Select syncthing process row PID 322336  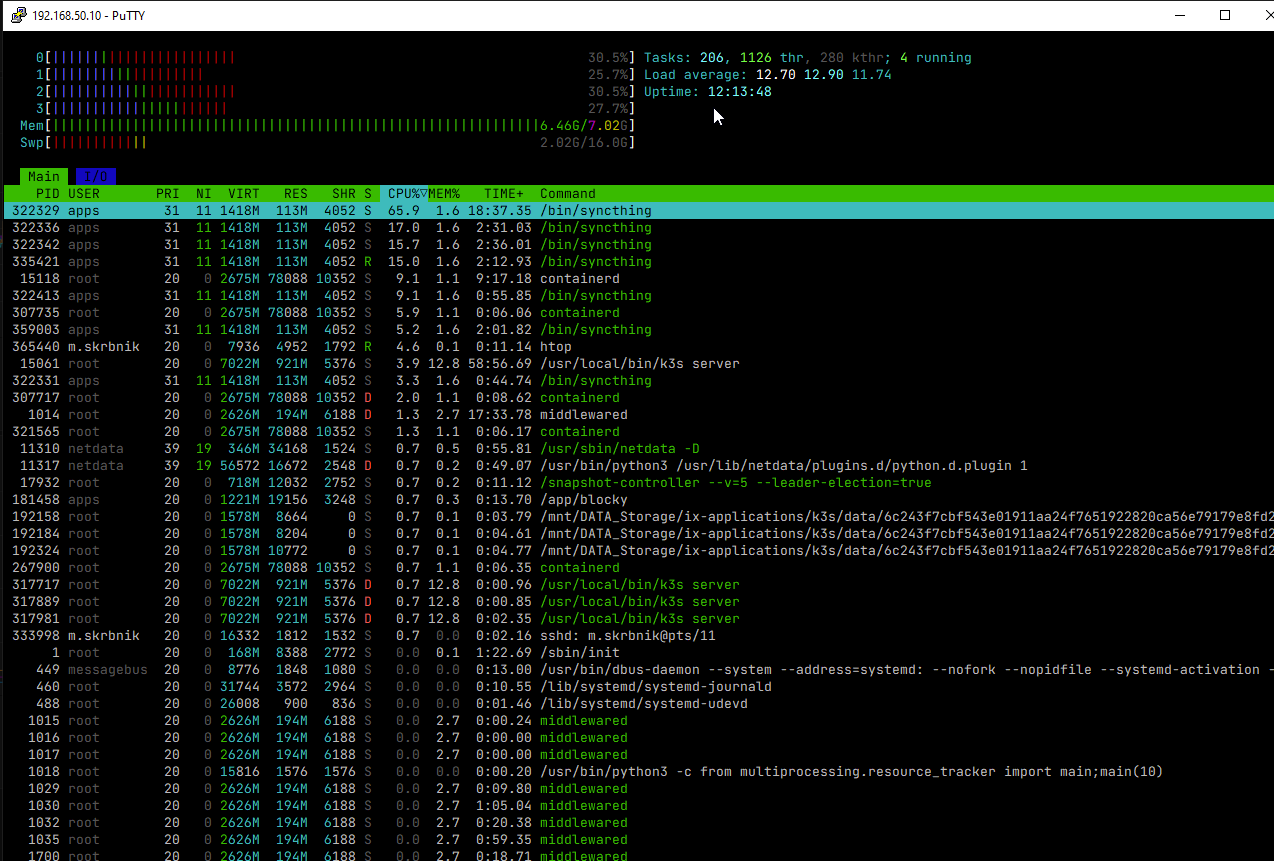pyautogui.click(x=639, y=228)
